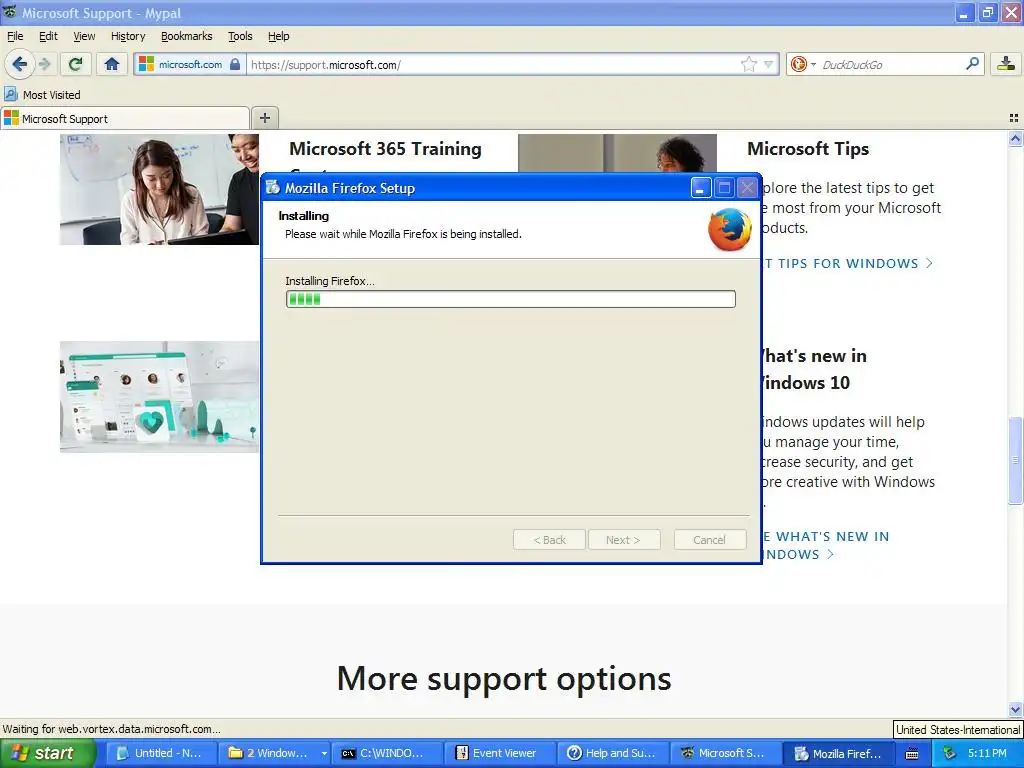Switch to Microsoft Support Mypal taskbar button
Screen dimensions: 1024x768
coord(726,753)
